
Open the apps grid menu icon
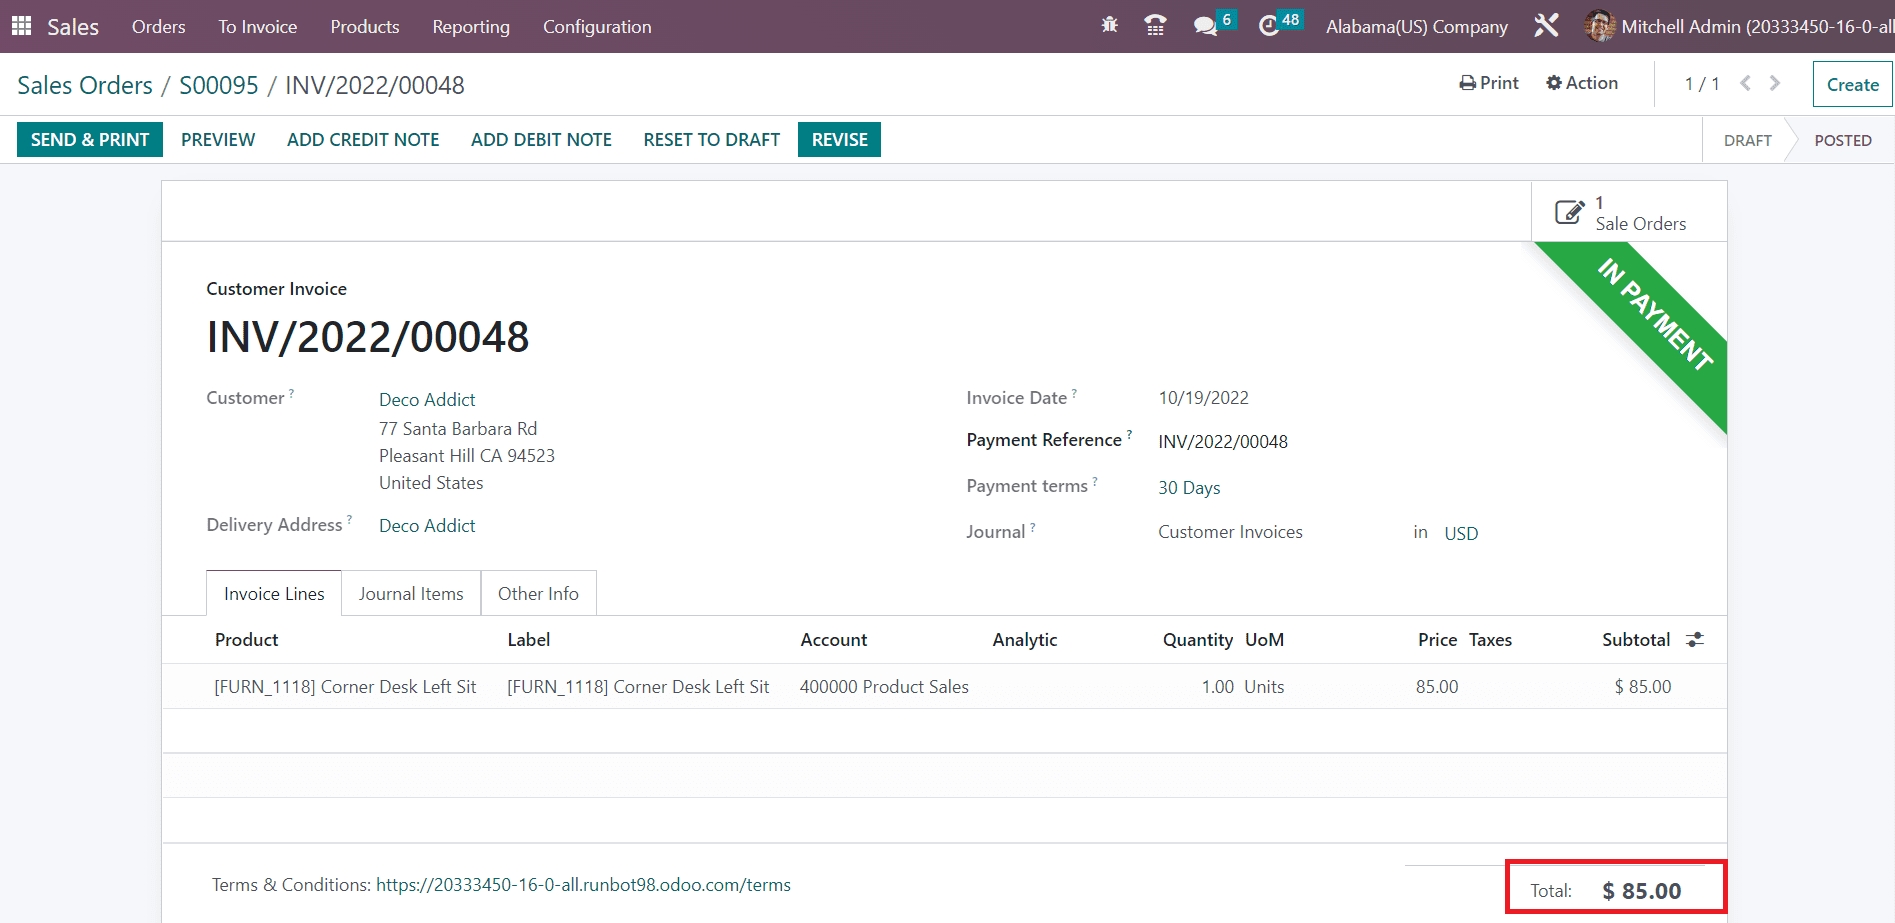tap(21, 26)
